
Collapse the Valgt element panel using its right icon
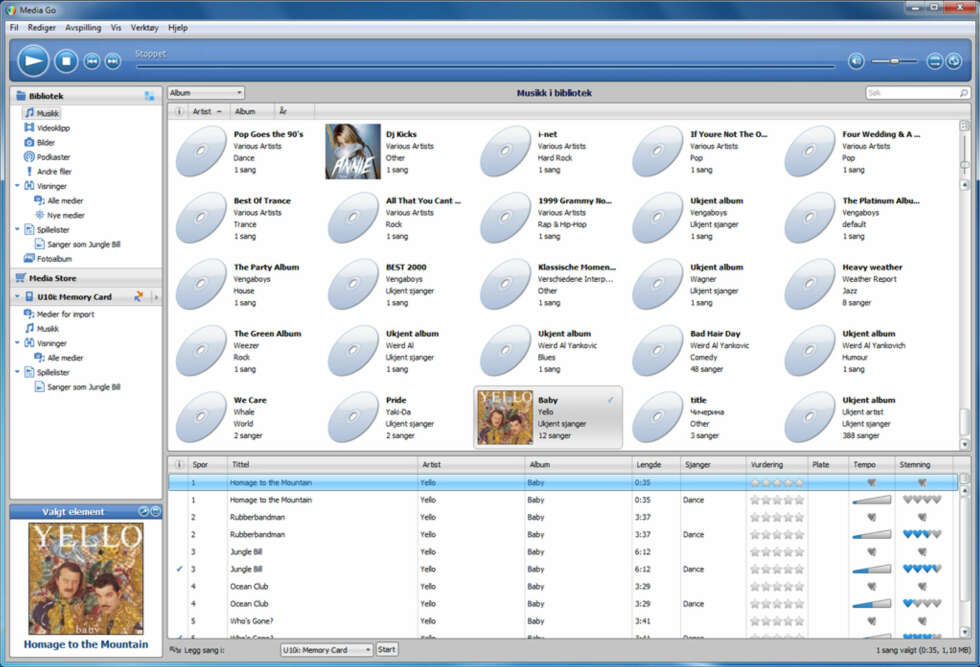click(156, 511)
